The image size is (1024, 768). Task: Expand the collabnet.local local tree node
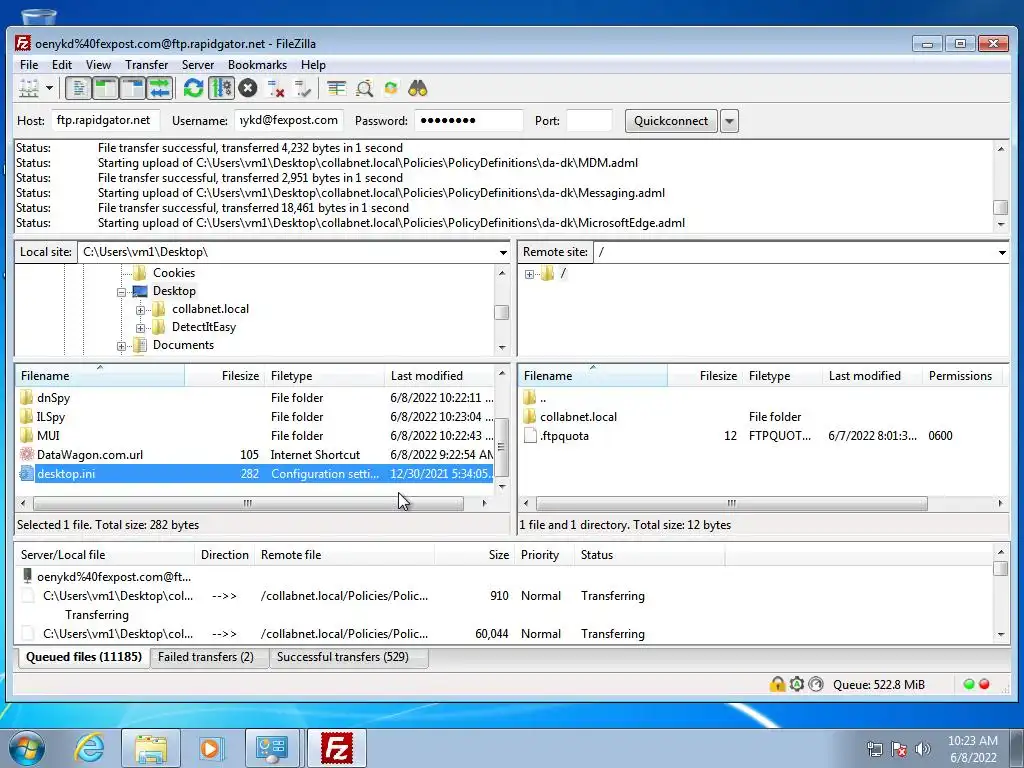pyautogui.click(x=140, y=310)
